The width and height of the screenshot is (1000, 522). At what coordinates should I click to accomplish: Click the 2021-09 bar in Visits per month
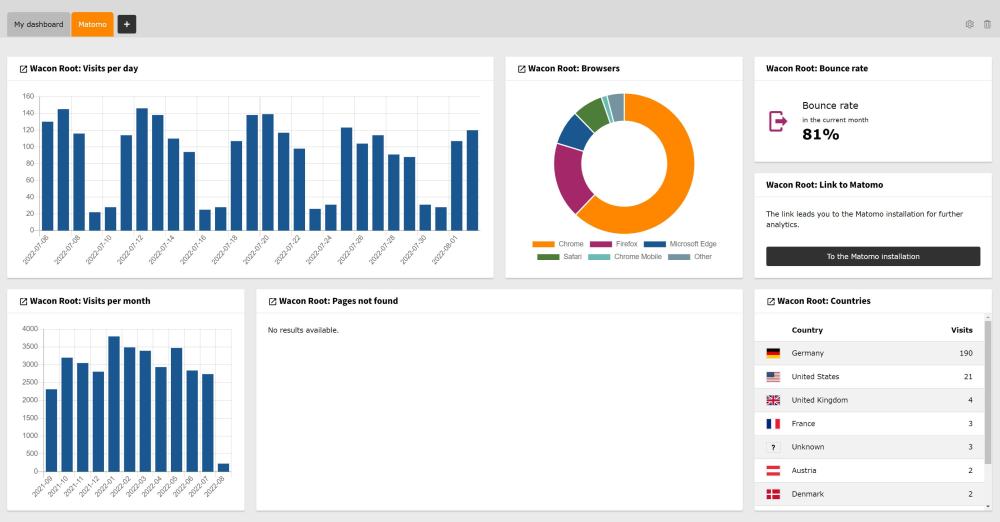(x=52, y=431)
